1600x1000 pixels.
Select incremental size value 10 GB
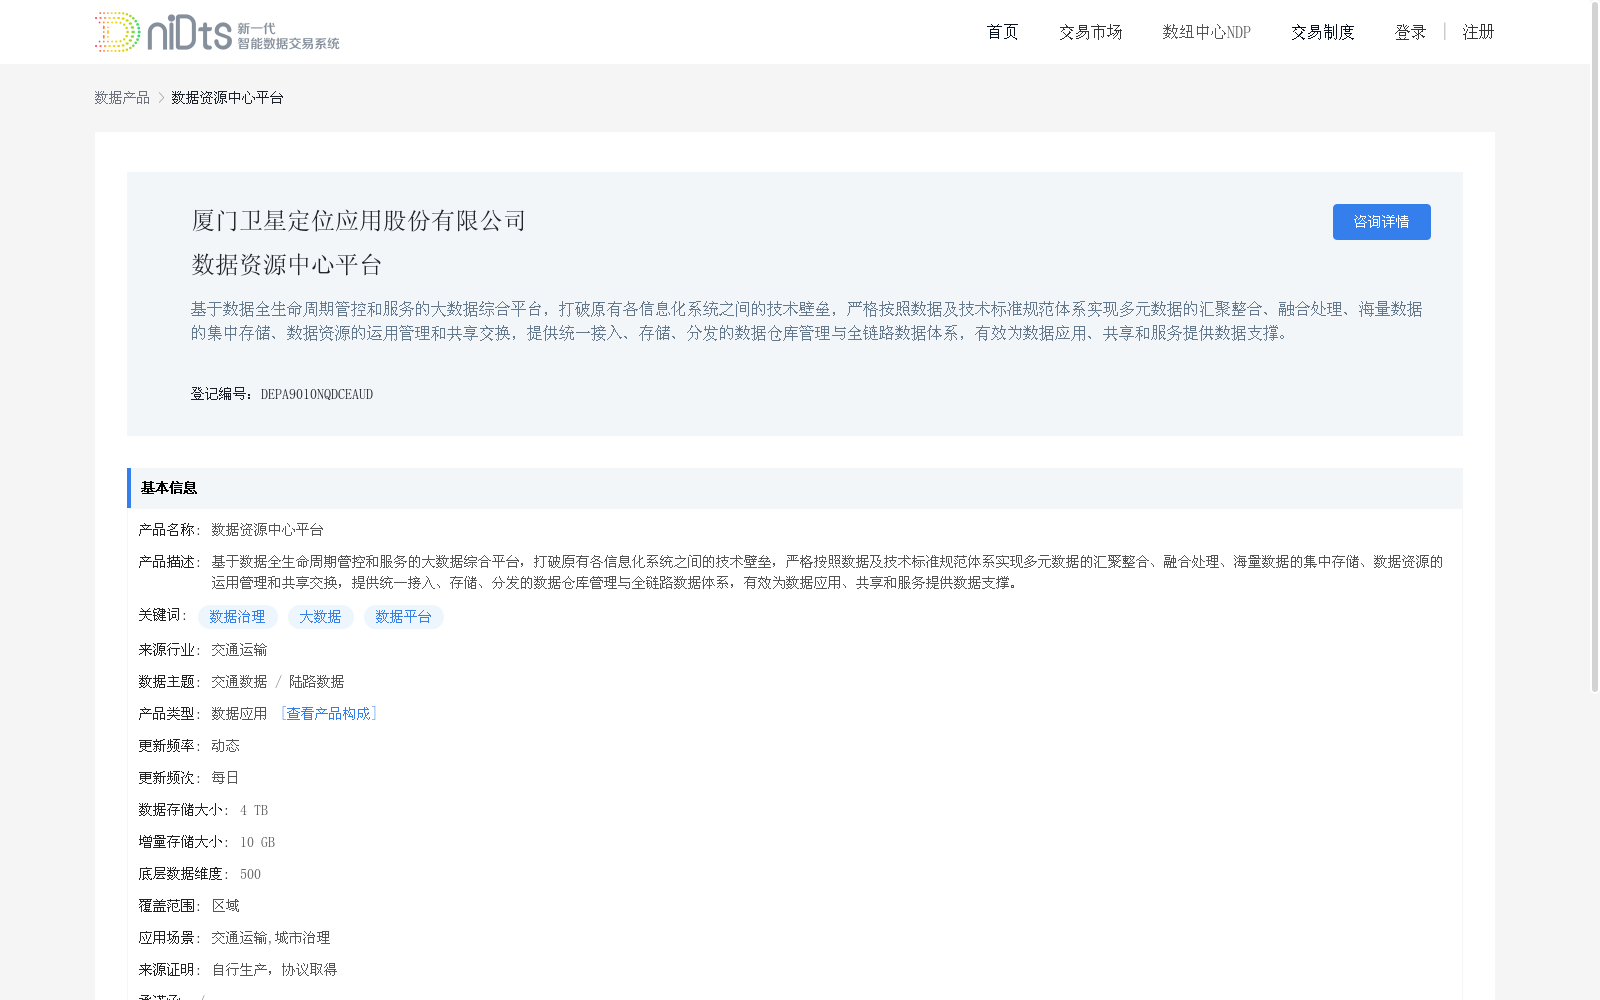[257, 842]
